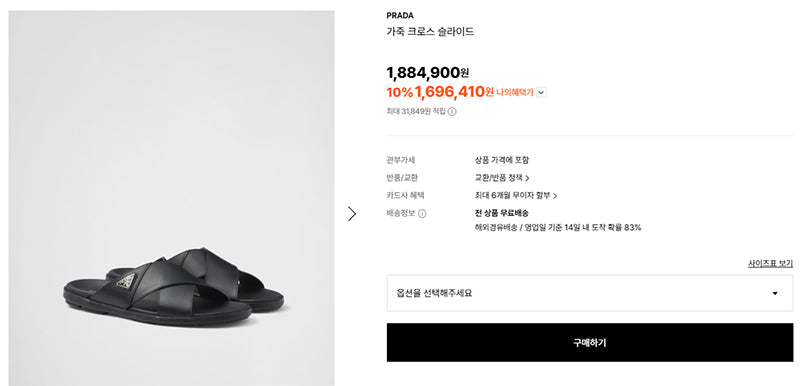This screenshot has width=800, height=386.
Task: Click the 최대 31,849원 적립 text
Action: click(x=416, y=112)
